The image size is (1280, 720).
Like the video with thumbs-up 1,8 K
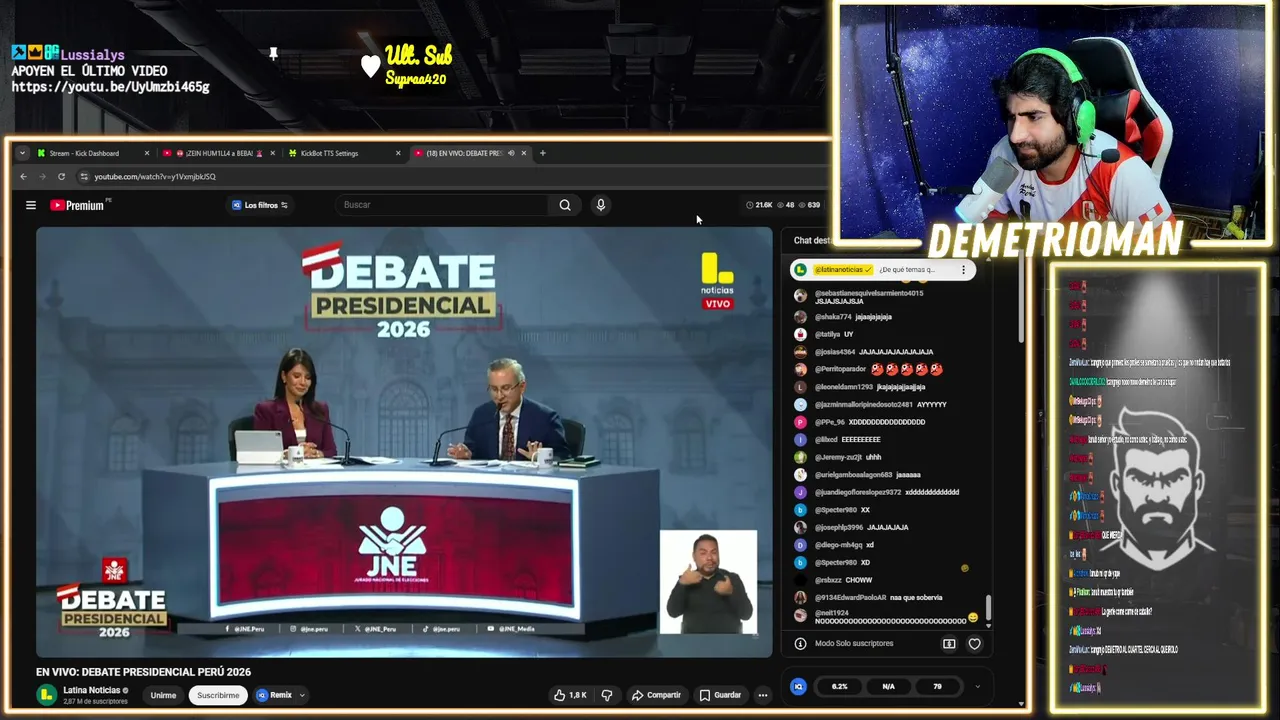point(570,695)
